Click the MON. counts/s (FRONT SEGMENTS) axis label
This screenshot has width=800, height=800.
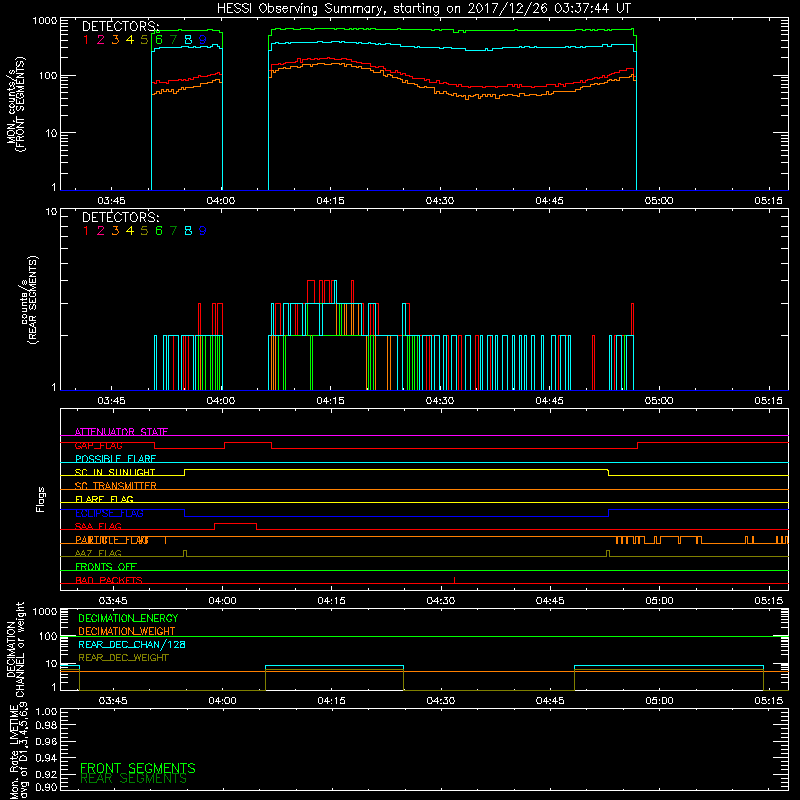click(x=15, y=104)
